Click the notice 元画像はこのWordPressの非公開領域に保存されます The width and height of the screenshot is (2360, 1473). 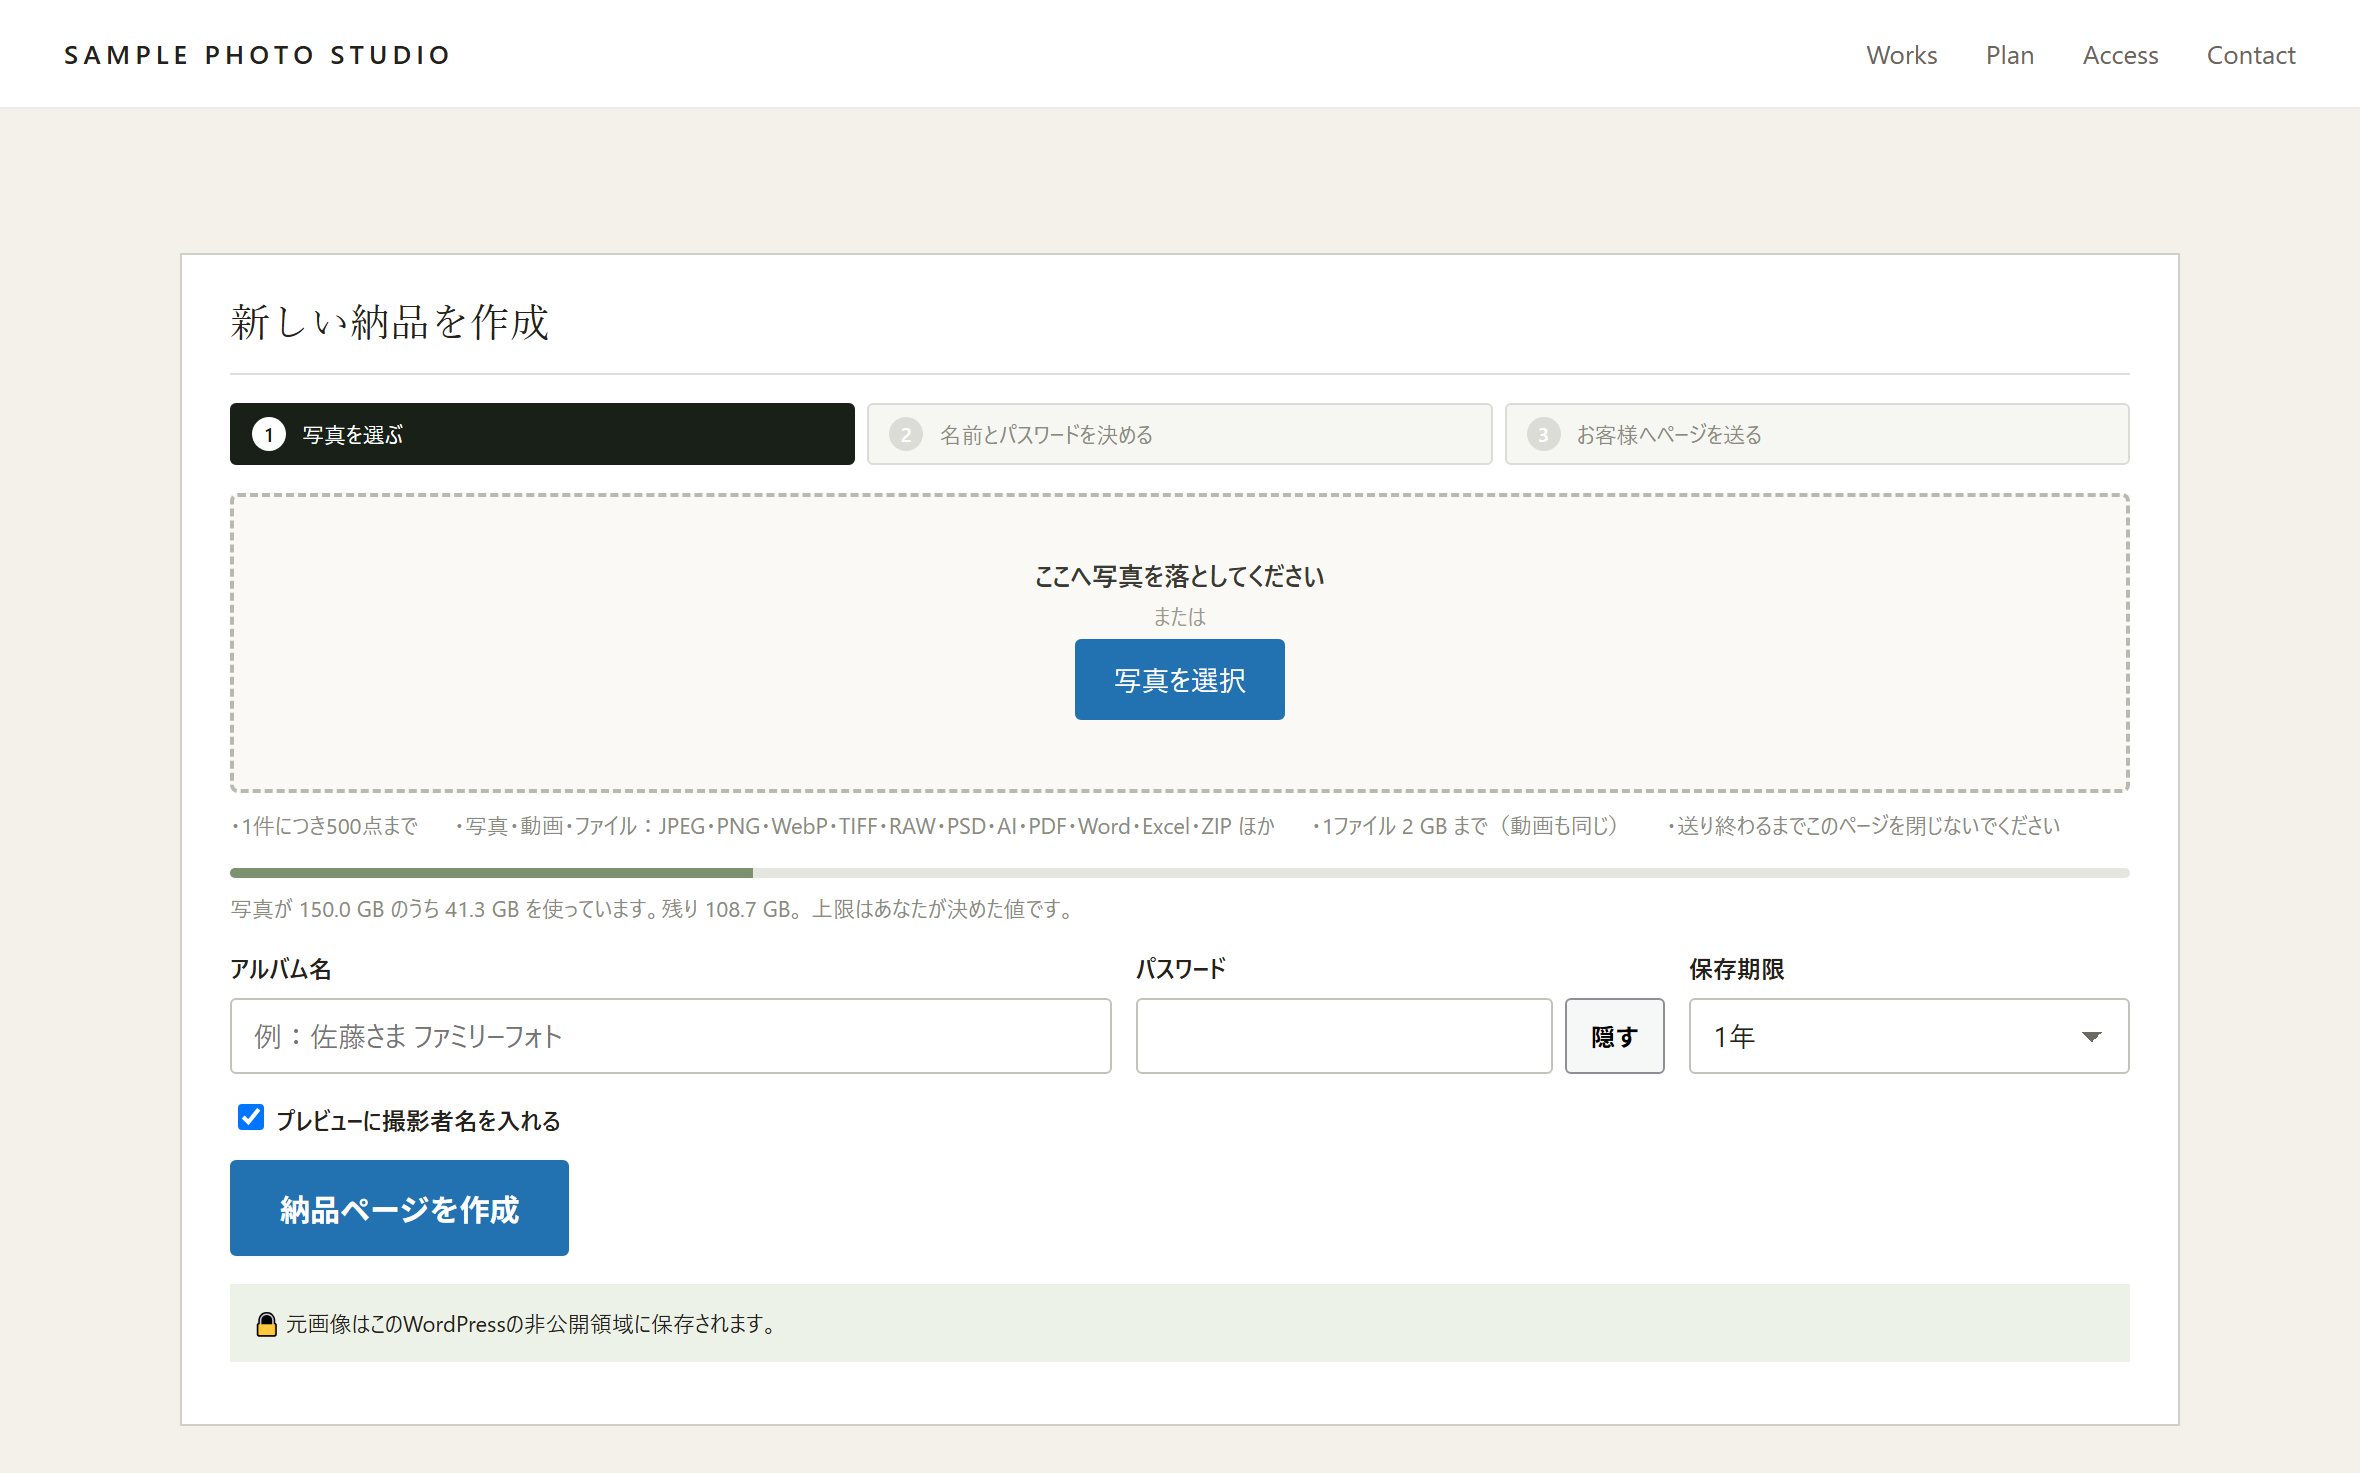[531, 1324]
